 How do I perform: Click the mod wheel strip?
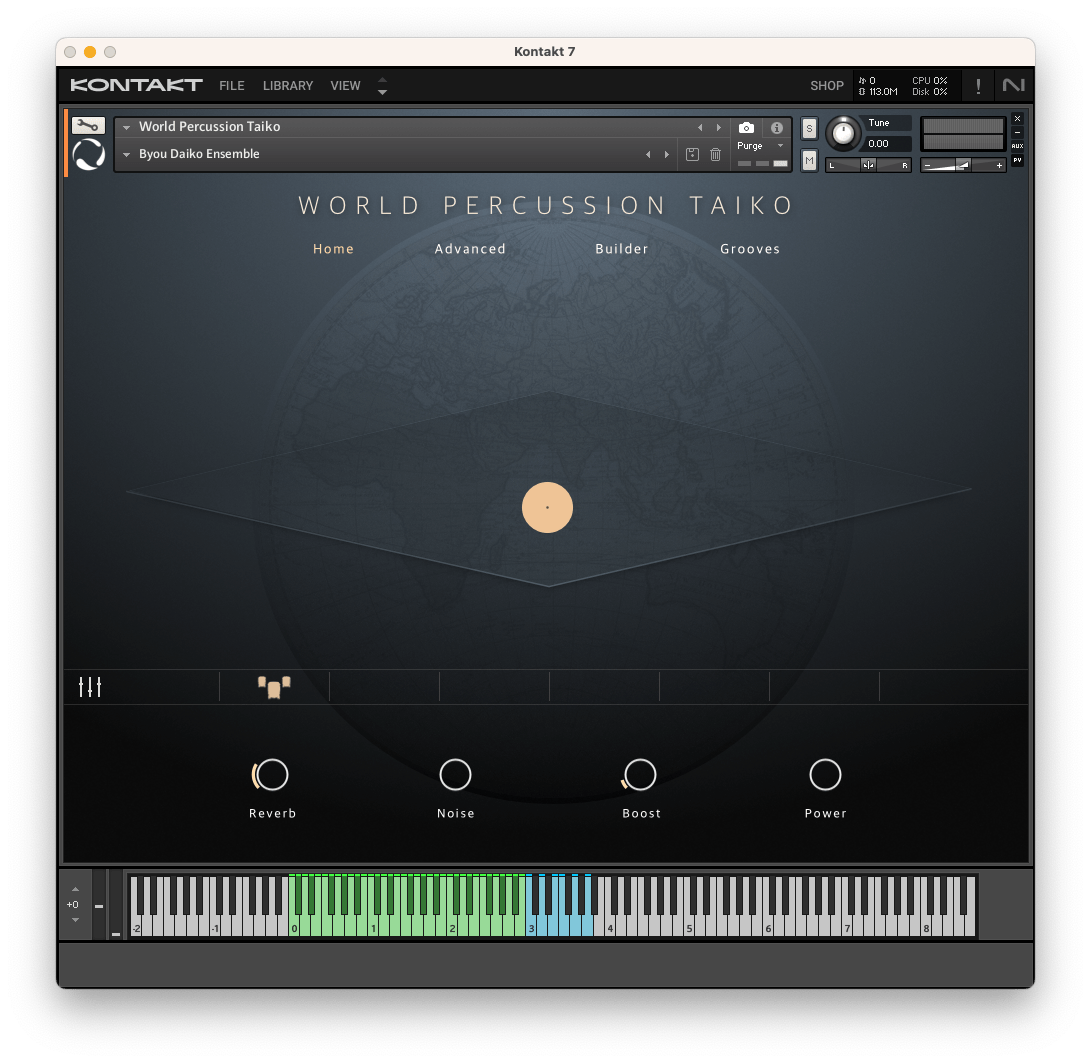116,904
